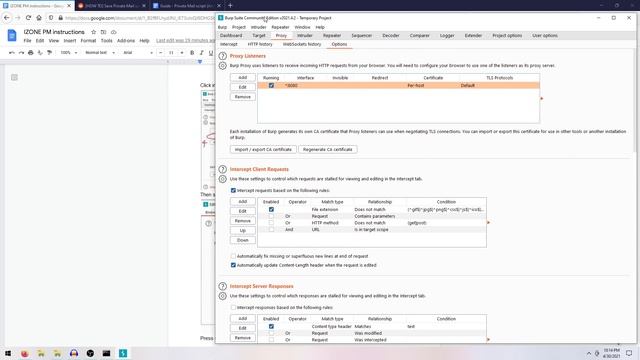Show document outline icon in Docs
Image resolution: width=640 pixels, height=360 pixels.
(14, 78)
